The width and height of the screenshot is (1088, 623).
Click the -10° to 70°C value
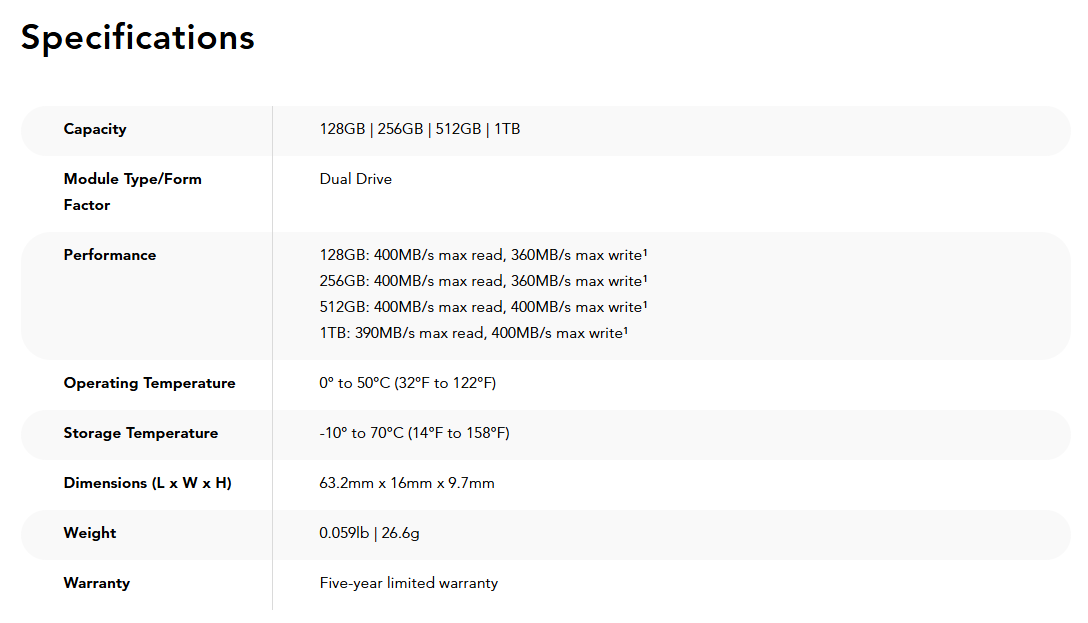(x=414, y=433)
